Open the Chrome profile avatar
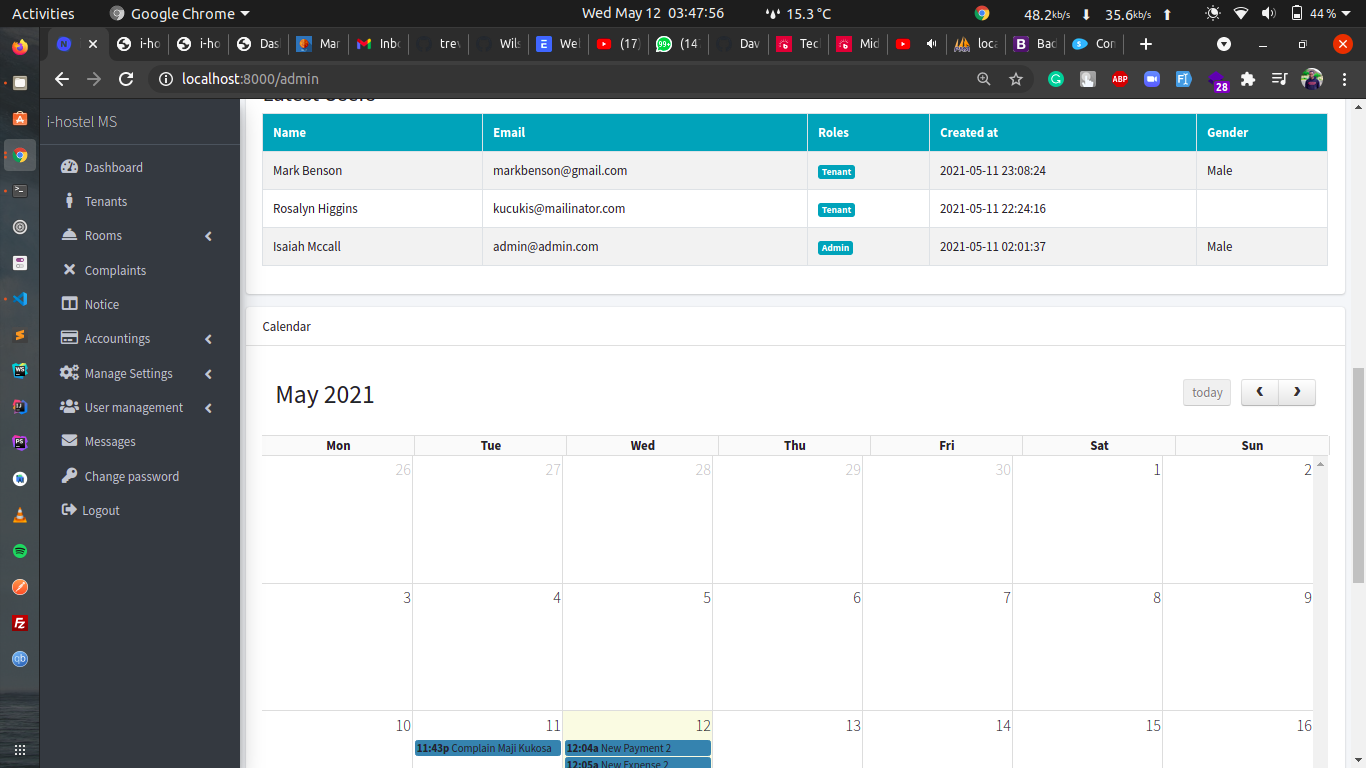 (1312, 79)
